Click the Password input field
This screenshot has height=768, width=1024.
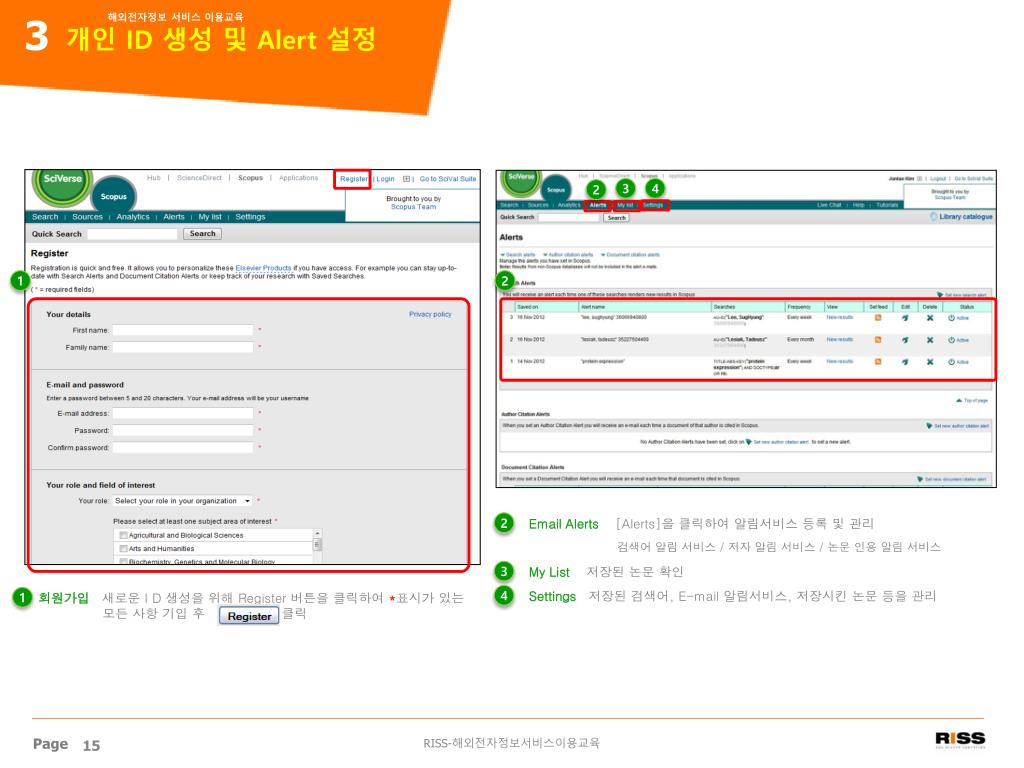click(x=183, y=430)
